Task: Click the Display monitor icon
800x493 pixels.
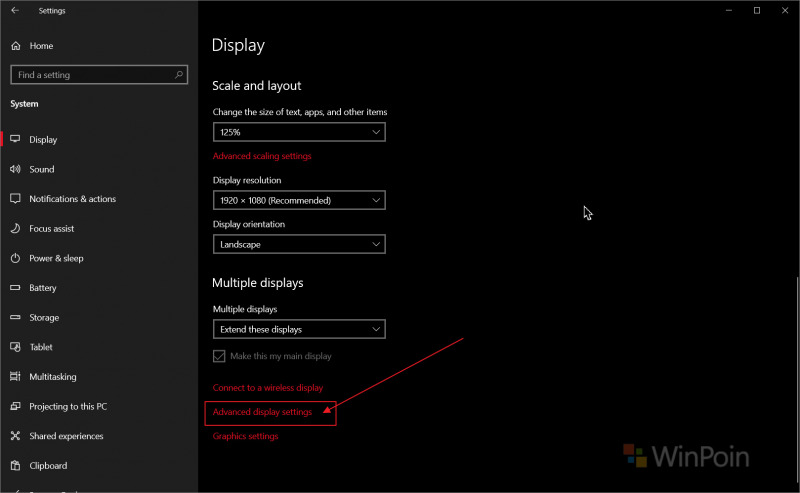Action: click(x=15, y=139)
